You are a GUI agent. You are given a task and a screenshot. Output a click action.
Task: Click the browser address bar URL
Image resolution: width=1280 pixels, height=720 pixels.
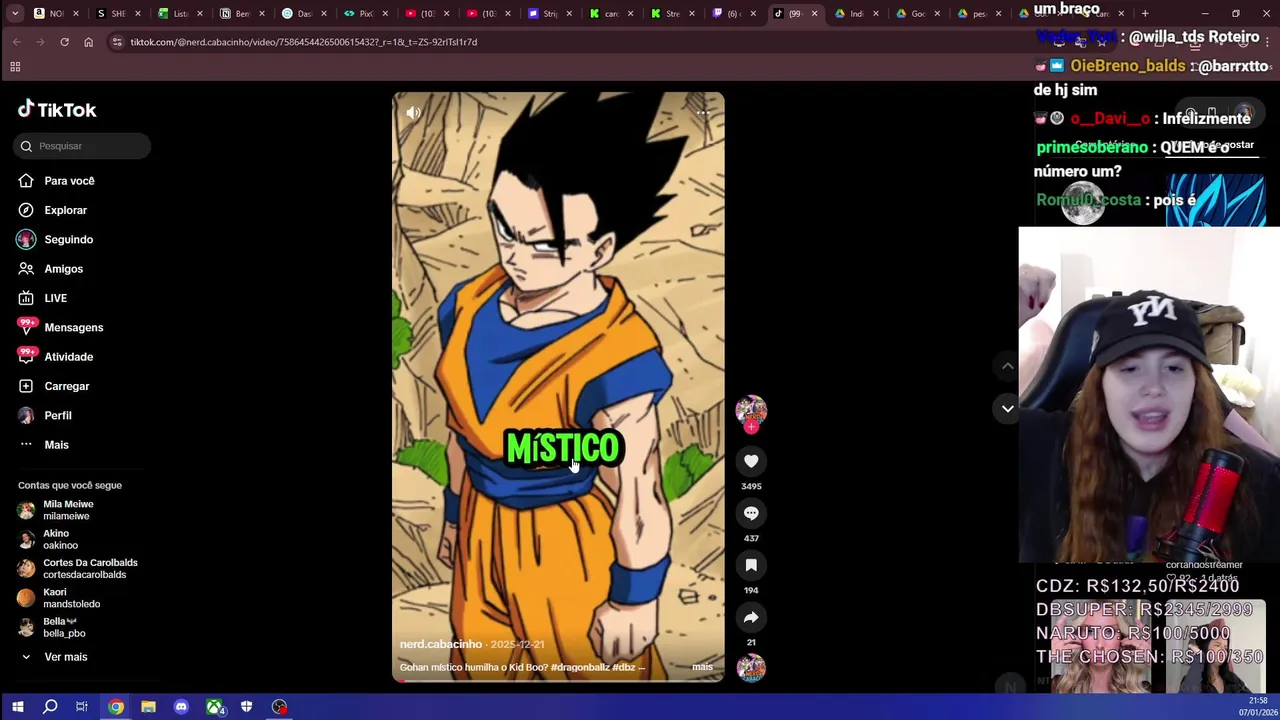point(304,42)
